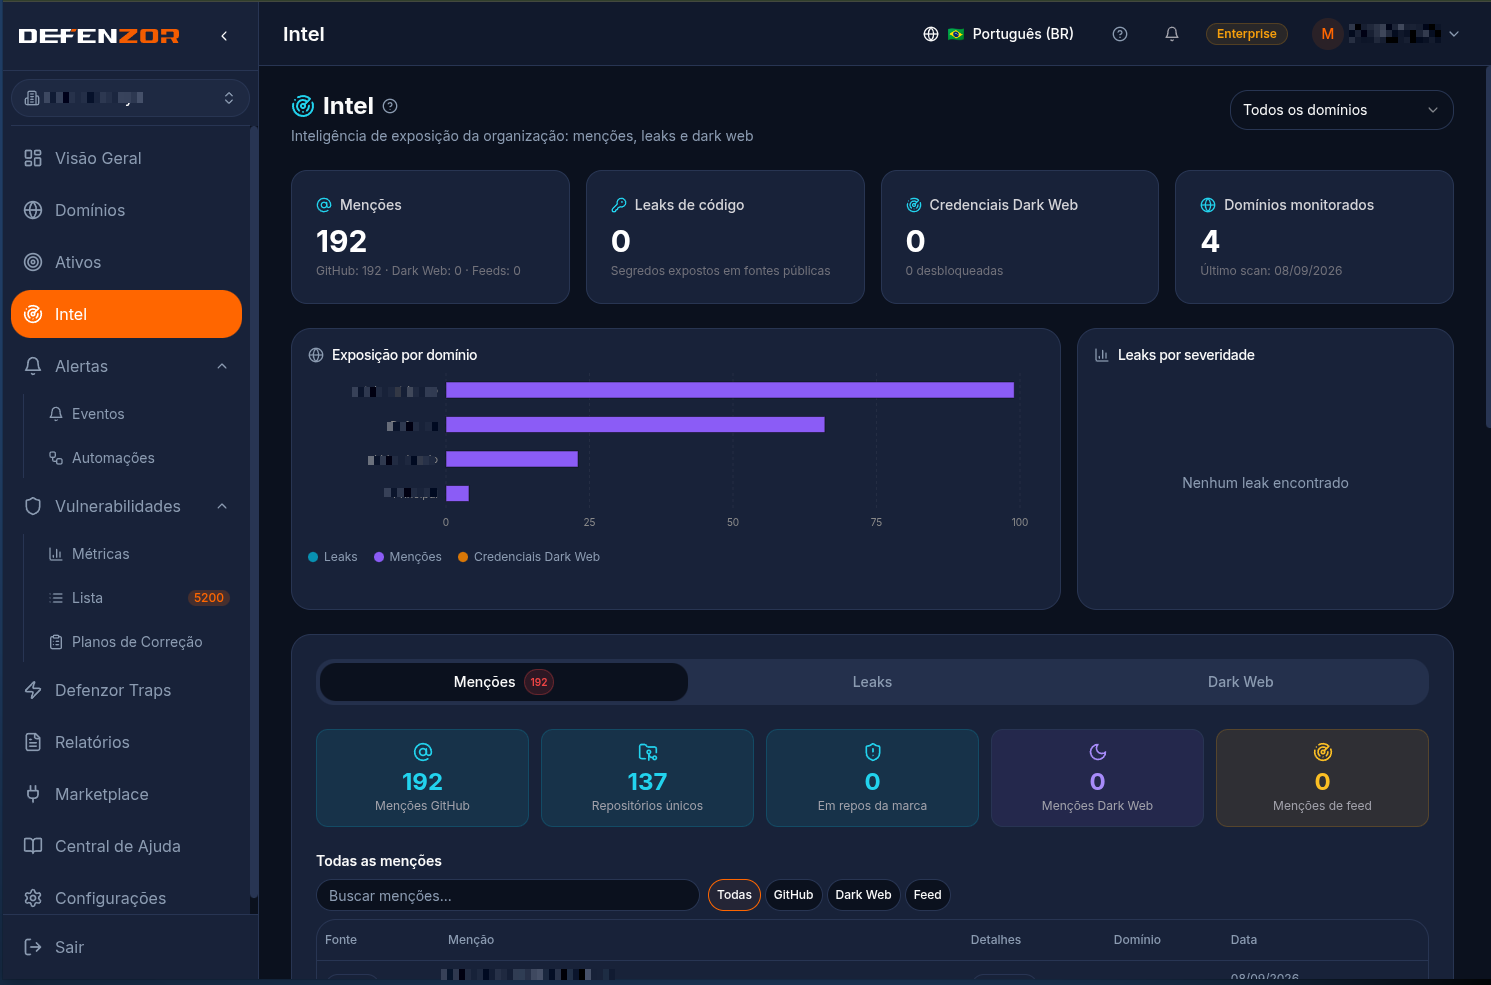
Task: Click the Configurações gear icon
Action: pyautogui.click(x=33, y=898)
